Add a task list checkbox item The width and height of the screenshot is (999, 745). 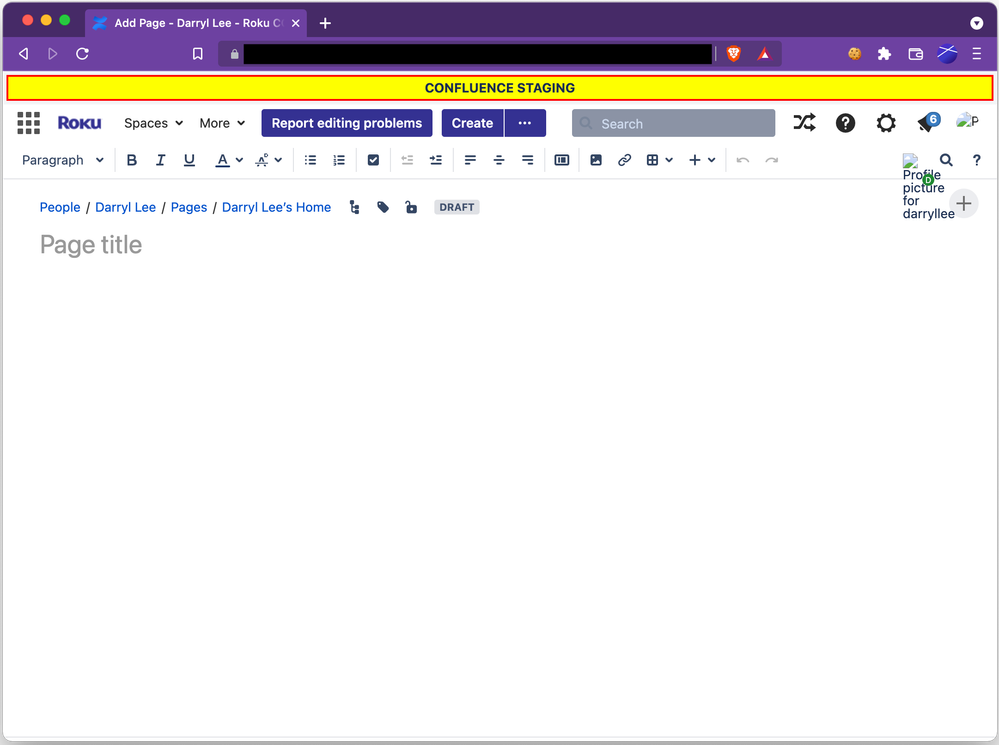click(x=373, y=160)
